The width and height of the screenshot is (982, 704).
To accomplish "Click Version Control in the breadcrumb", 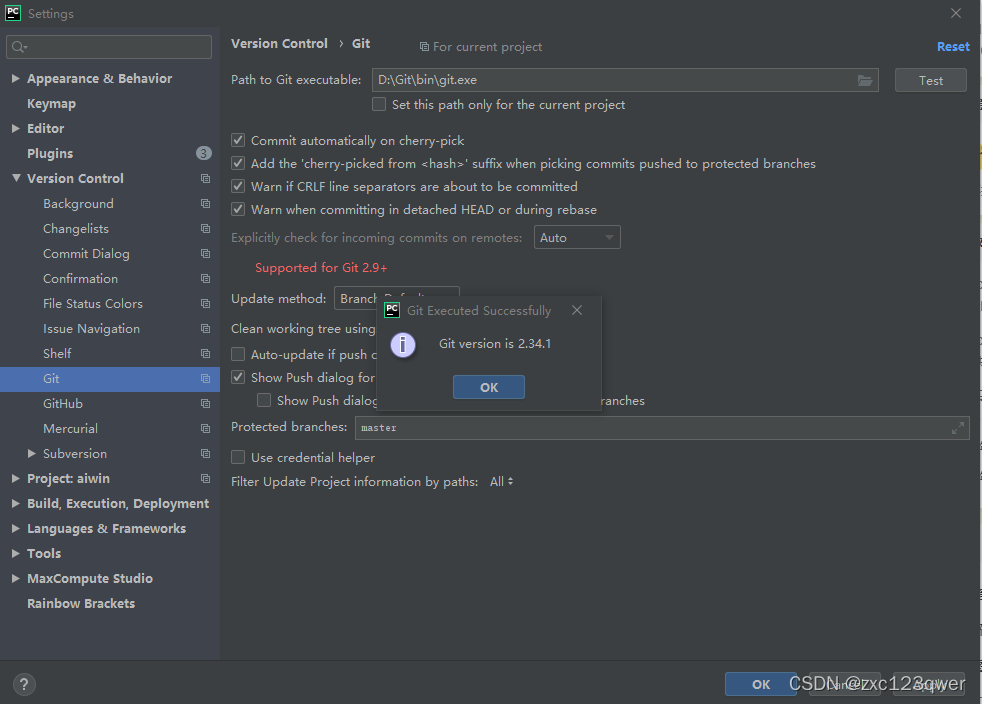I will (279, 44).
